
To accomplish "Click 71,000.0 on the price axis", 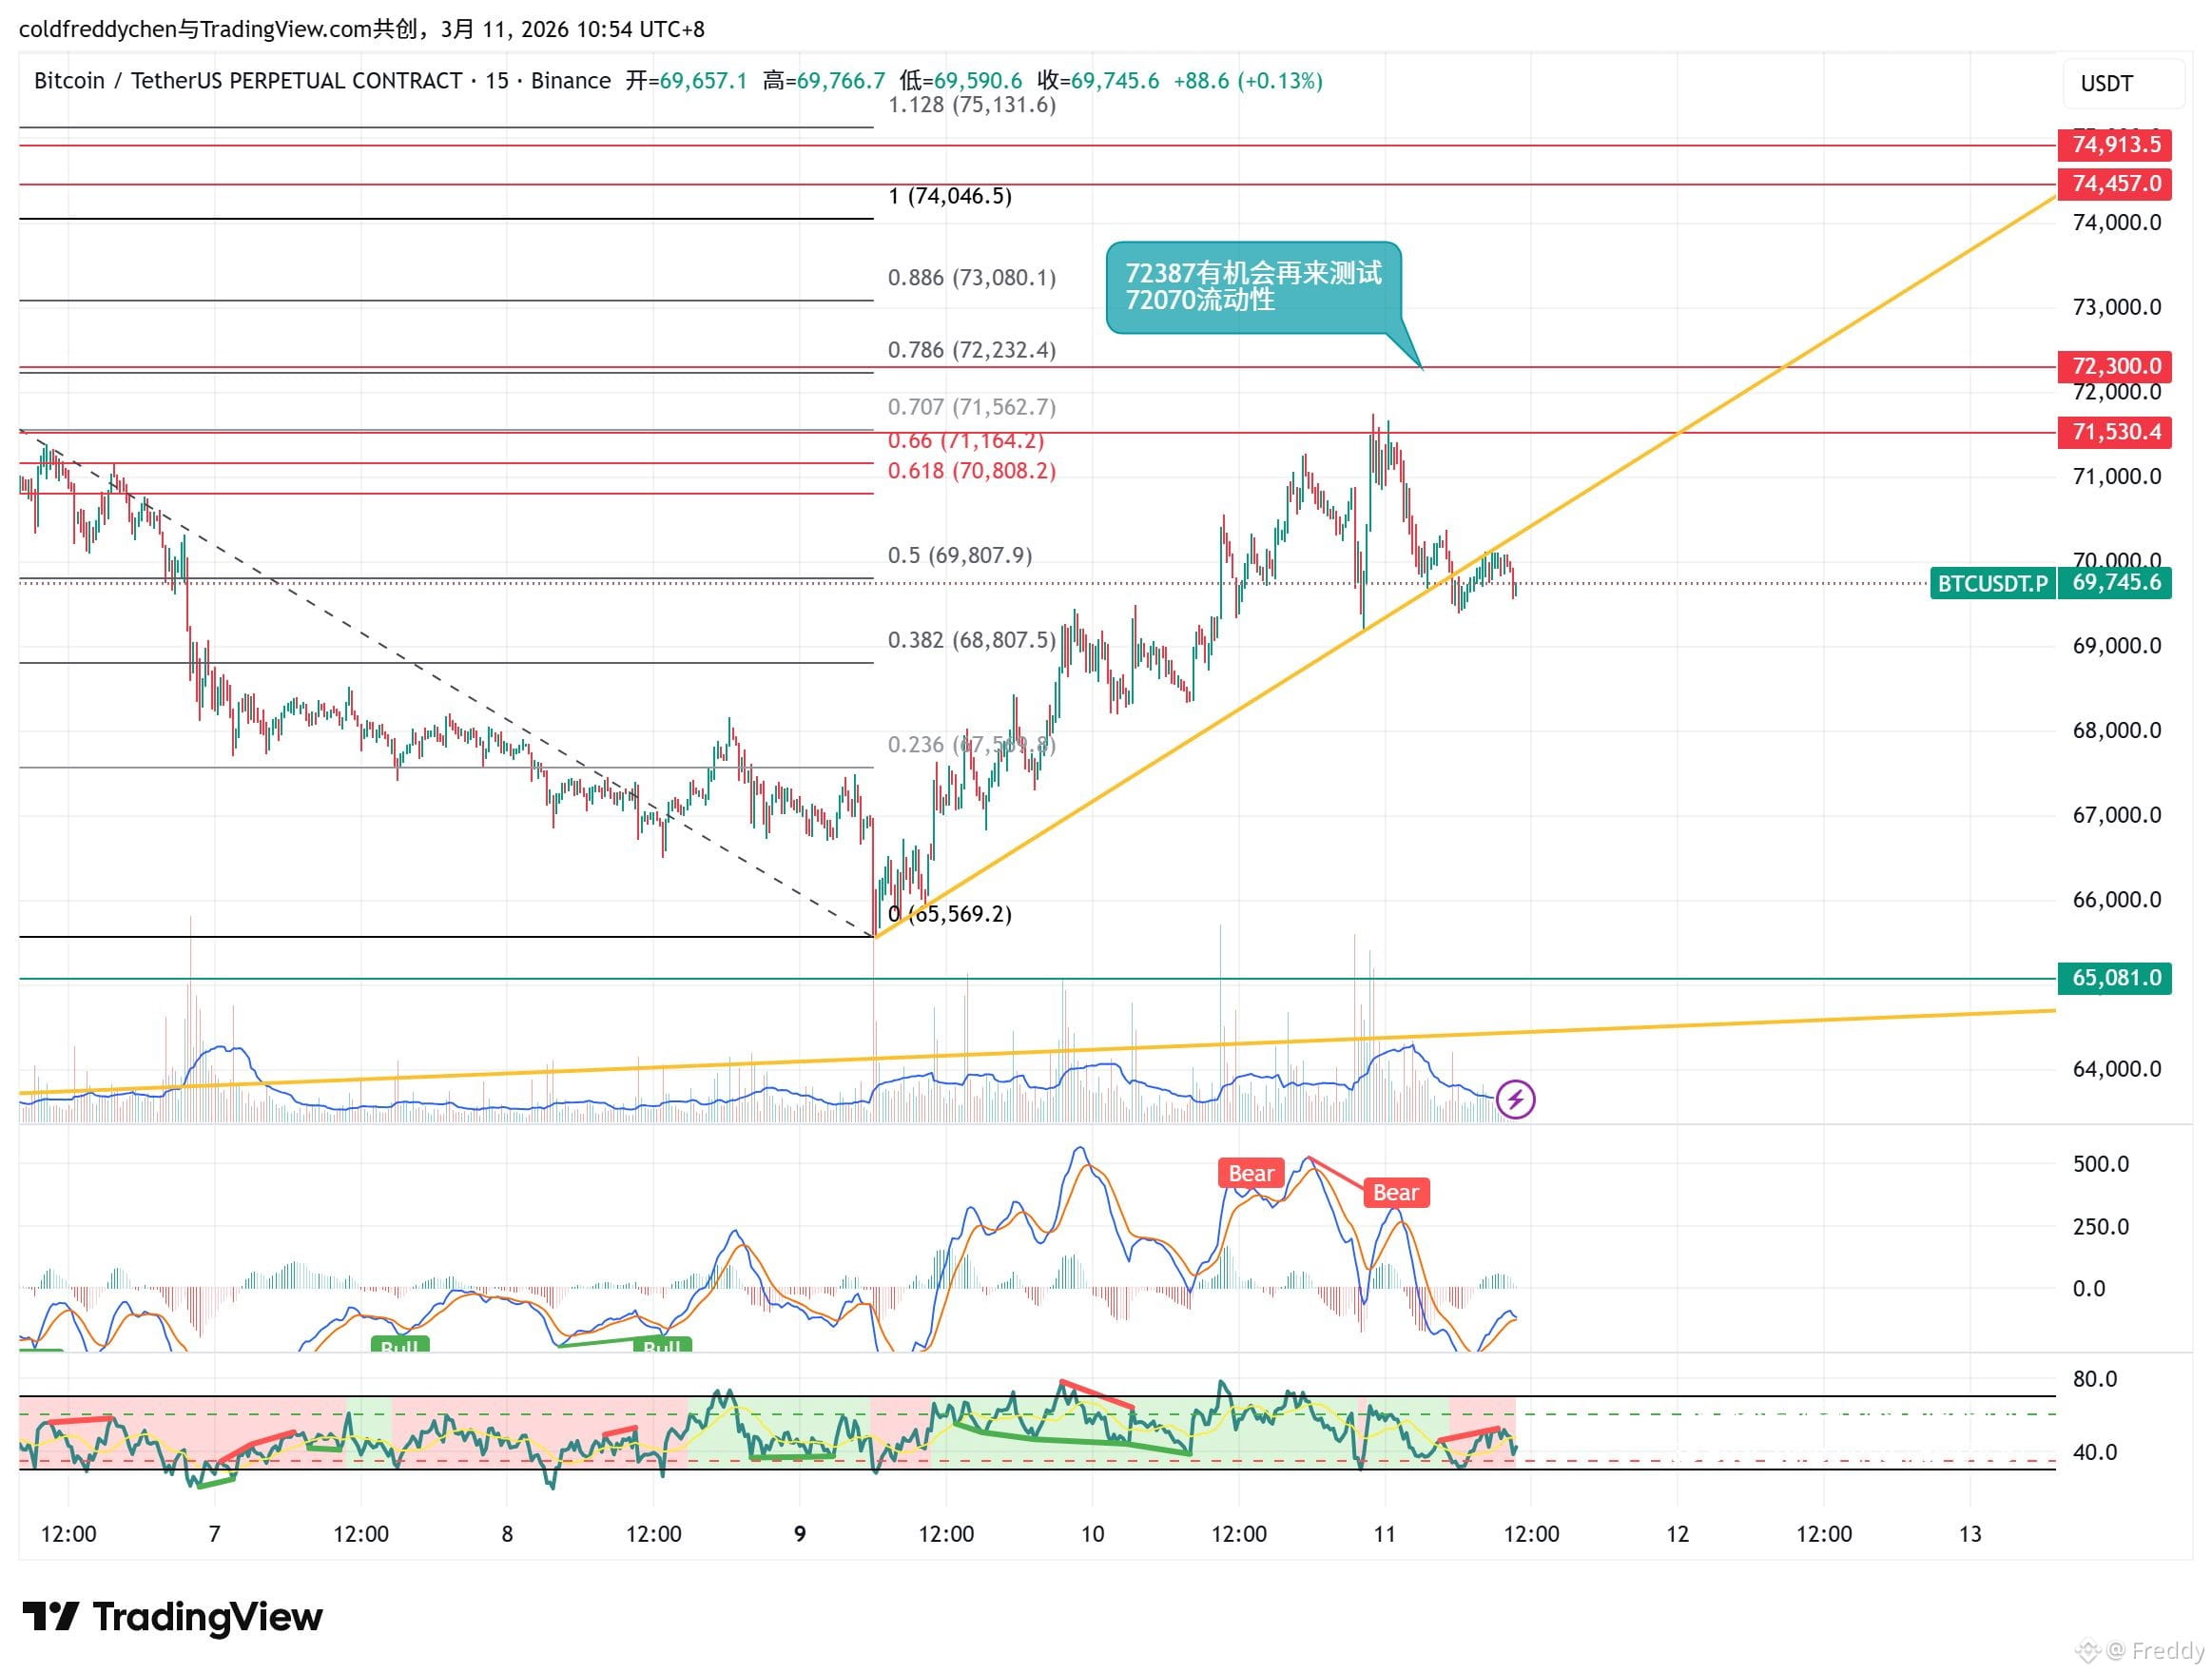I will point(2116,477).
